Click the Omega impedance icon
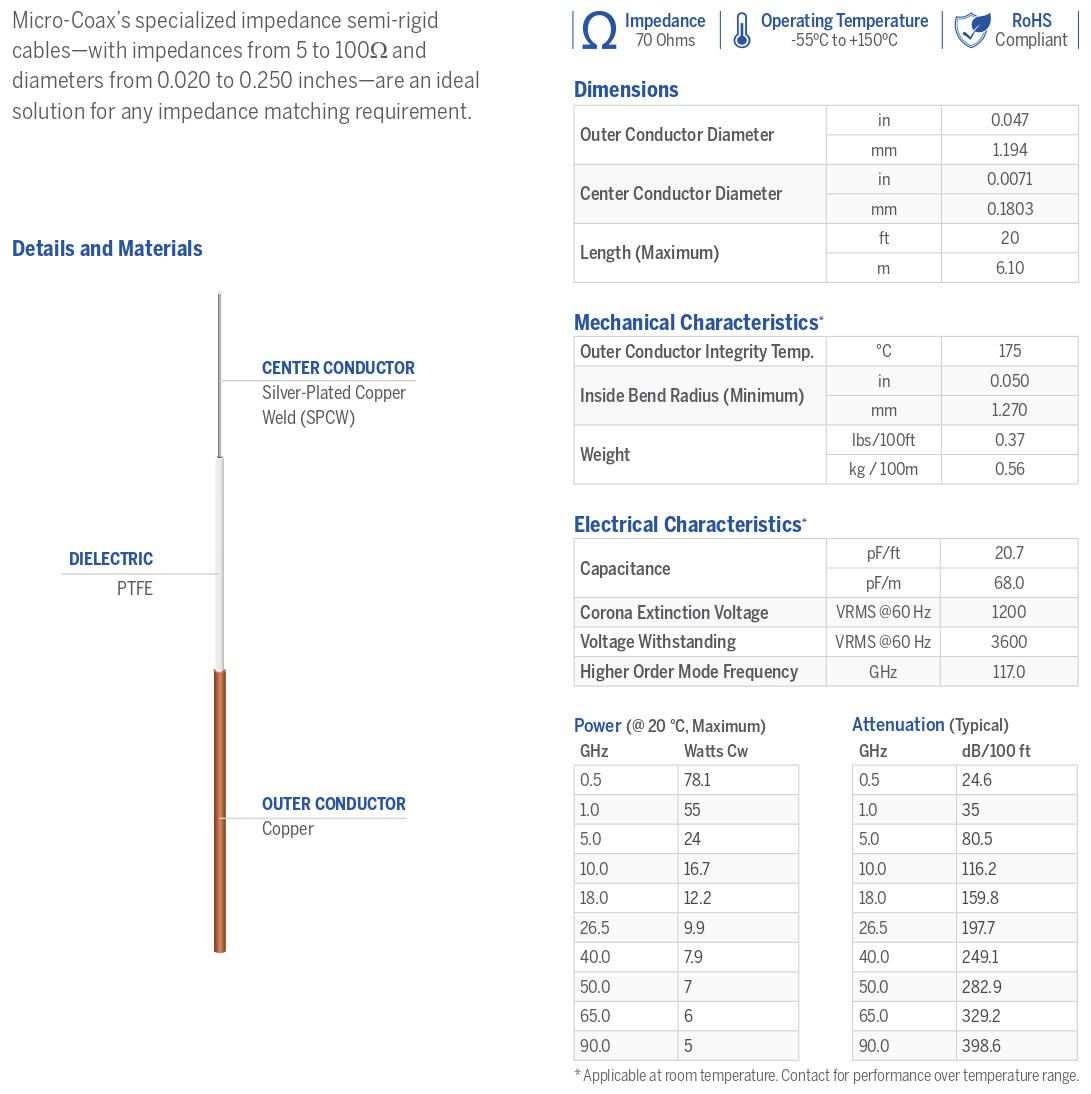 pyautogui.click(x=598, y=31)
